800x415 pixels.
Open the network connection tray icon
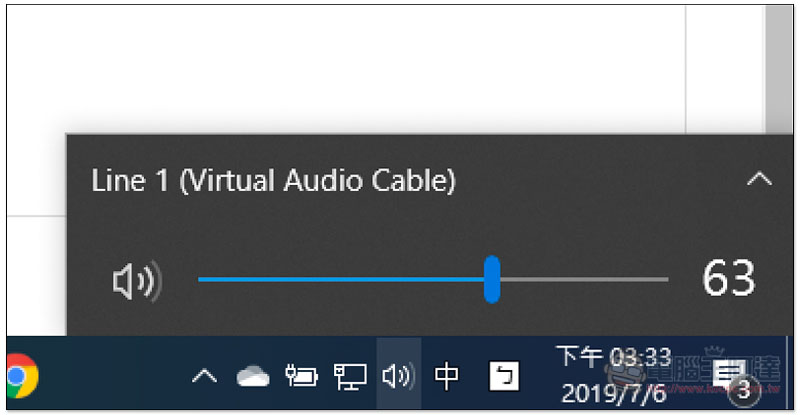(x=349, y=377)
